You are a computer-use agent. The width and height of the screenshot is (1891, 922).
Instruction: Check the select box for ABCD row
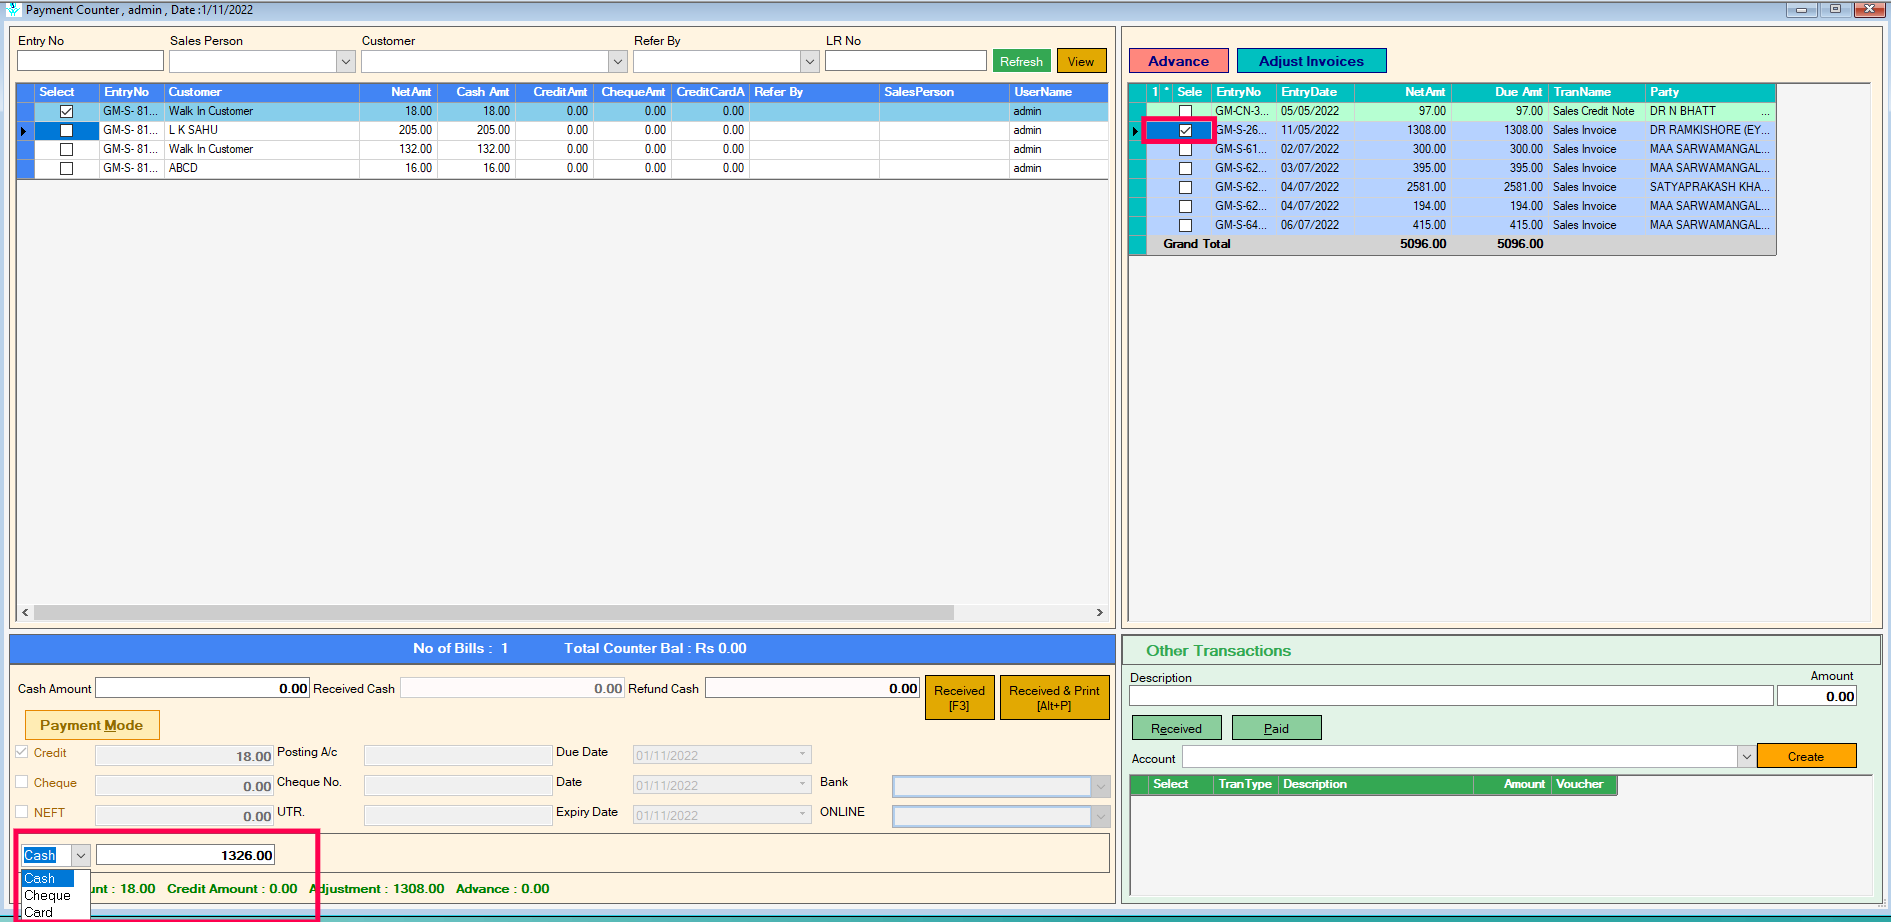tap(66, 168)
